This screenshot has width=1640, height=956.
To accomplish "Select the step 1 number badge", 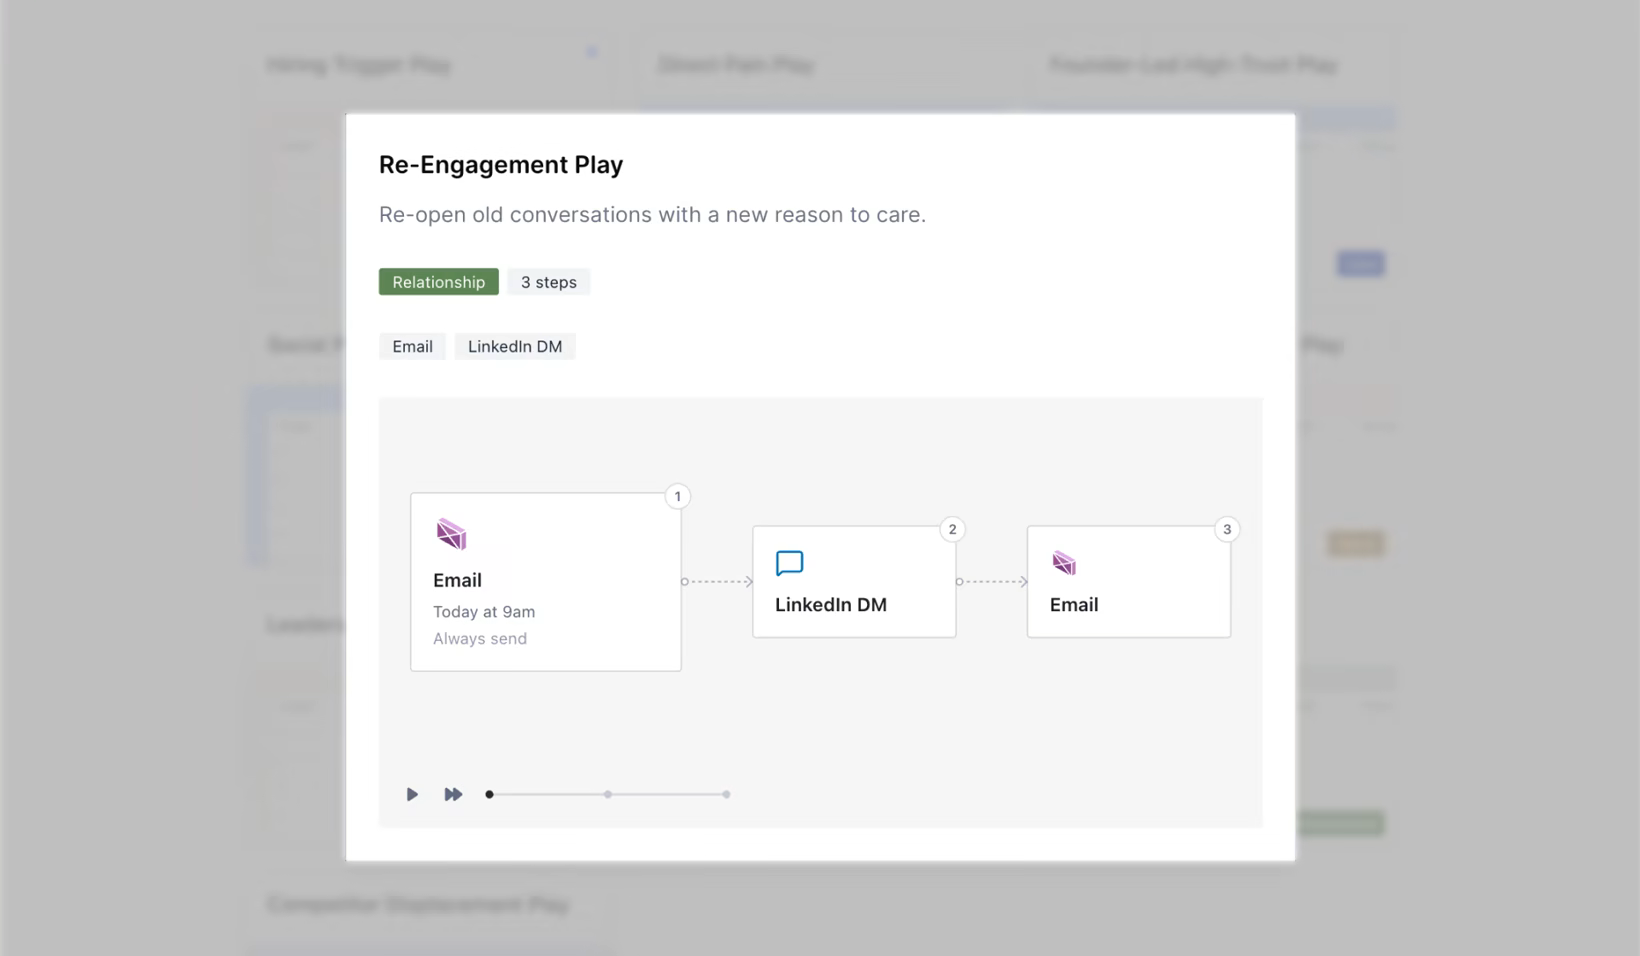I will coord(677,496).
